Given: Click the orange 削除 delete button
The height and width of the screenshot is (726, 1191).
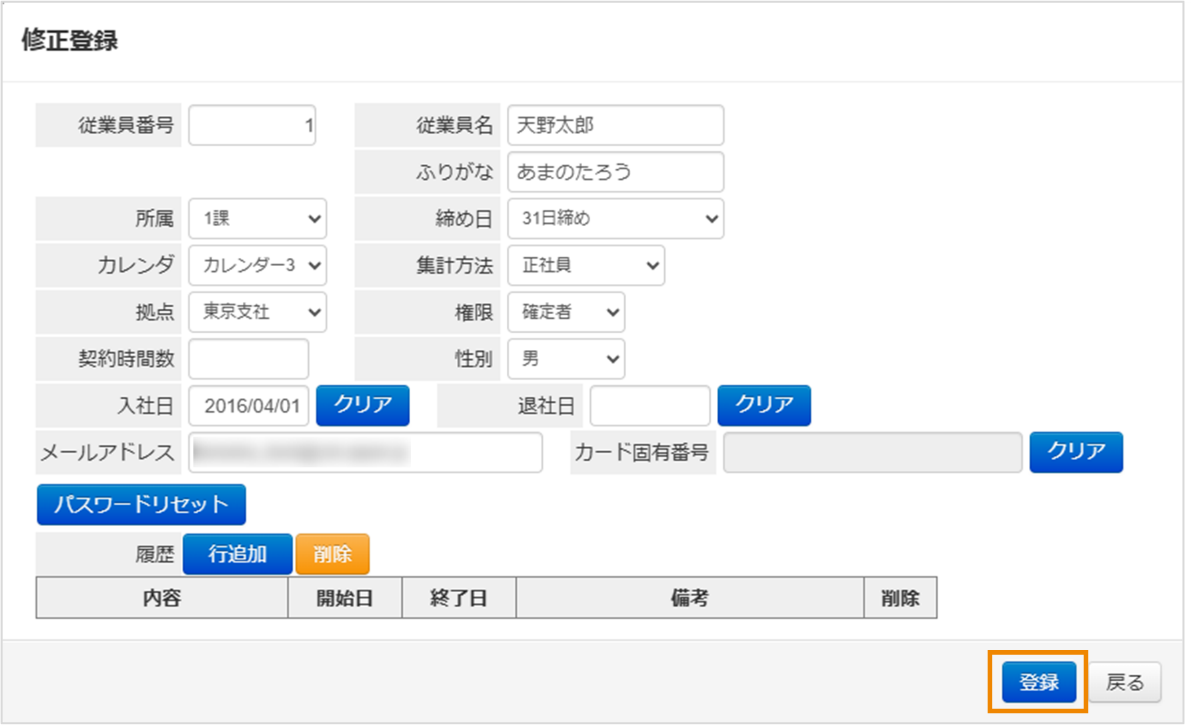Looking at the screenshot, I should 333,552.
